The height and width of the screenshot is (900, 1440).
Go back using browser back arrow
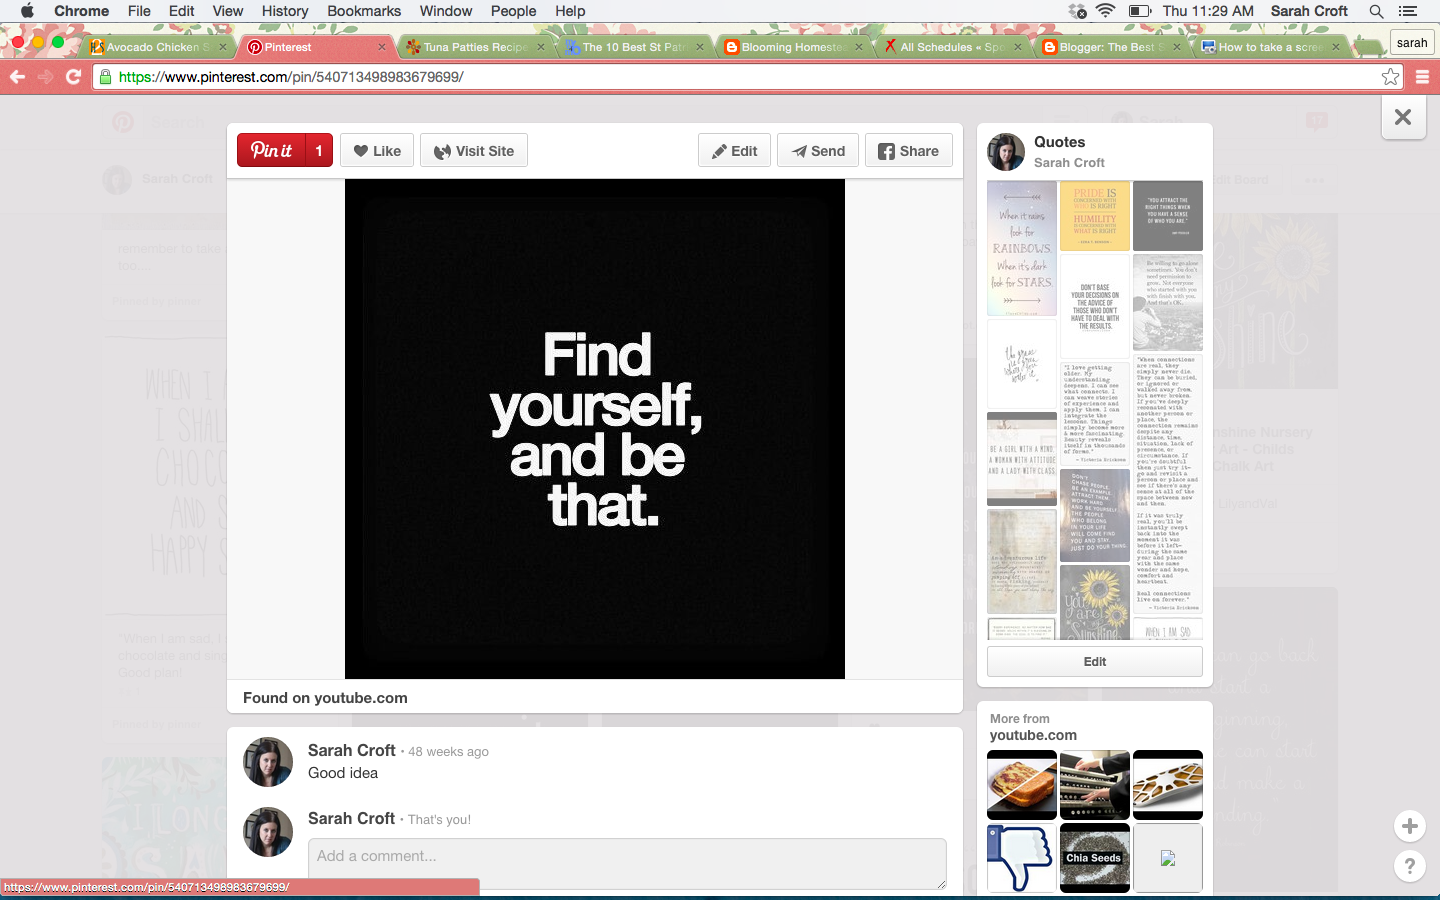[x=17, y=77]
